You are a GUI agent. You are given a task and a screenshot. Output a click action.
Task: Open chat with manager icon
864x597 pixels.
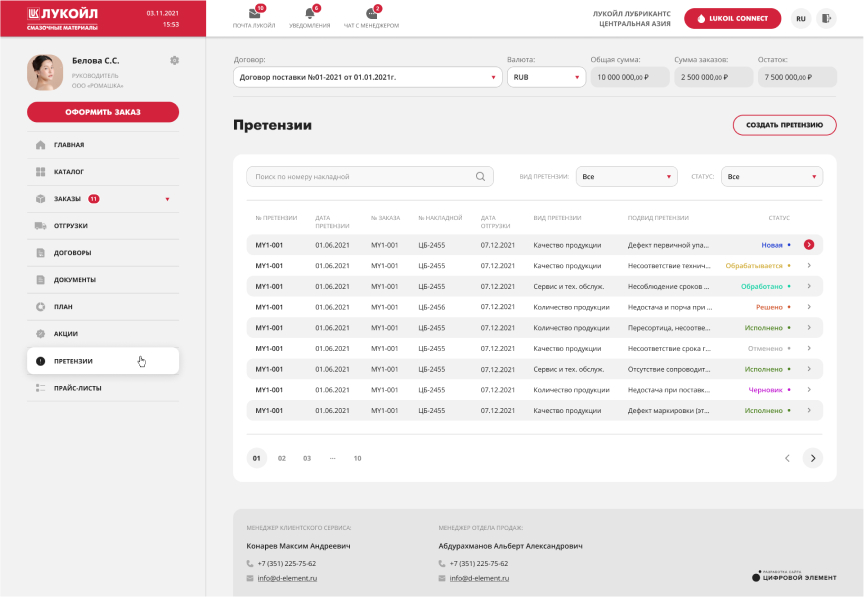[371, 14]
